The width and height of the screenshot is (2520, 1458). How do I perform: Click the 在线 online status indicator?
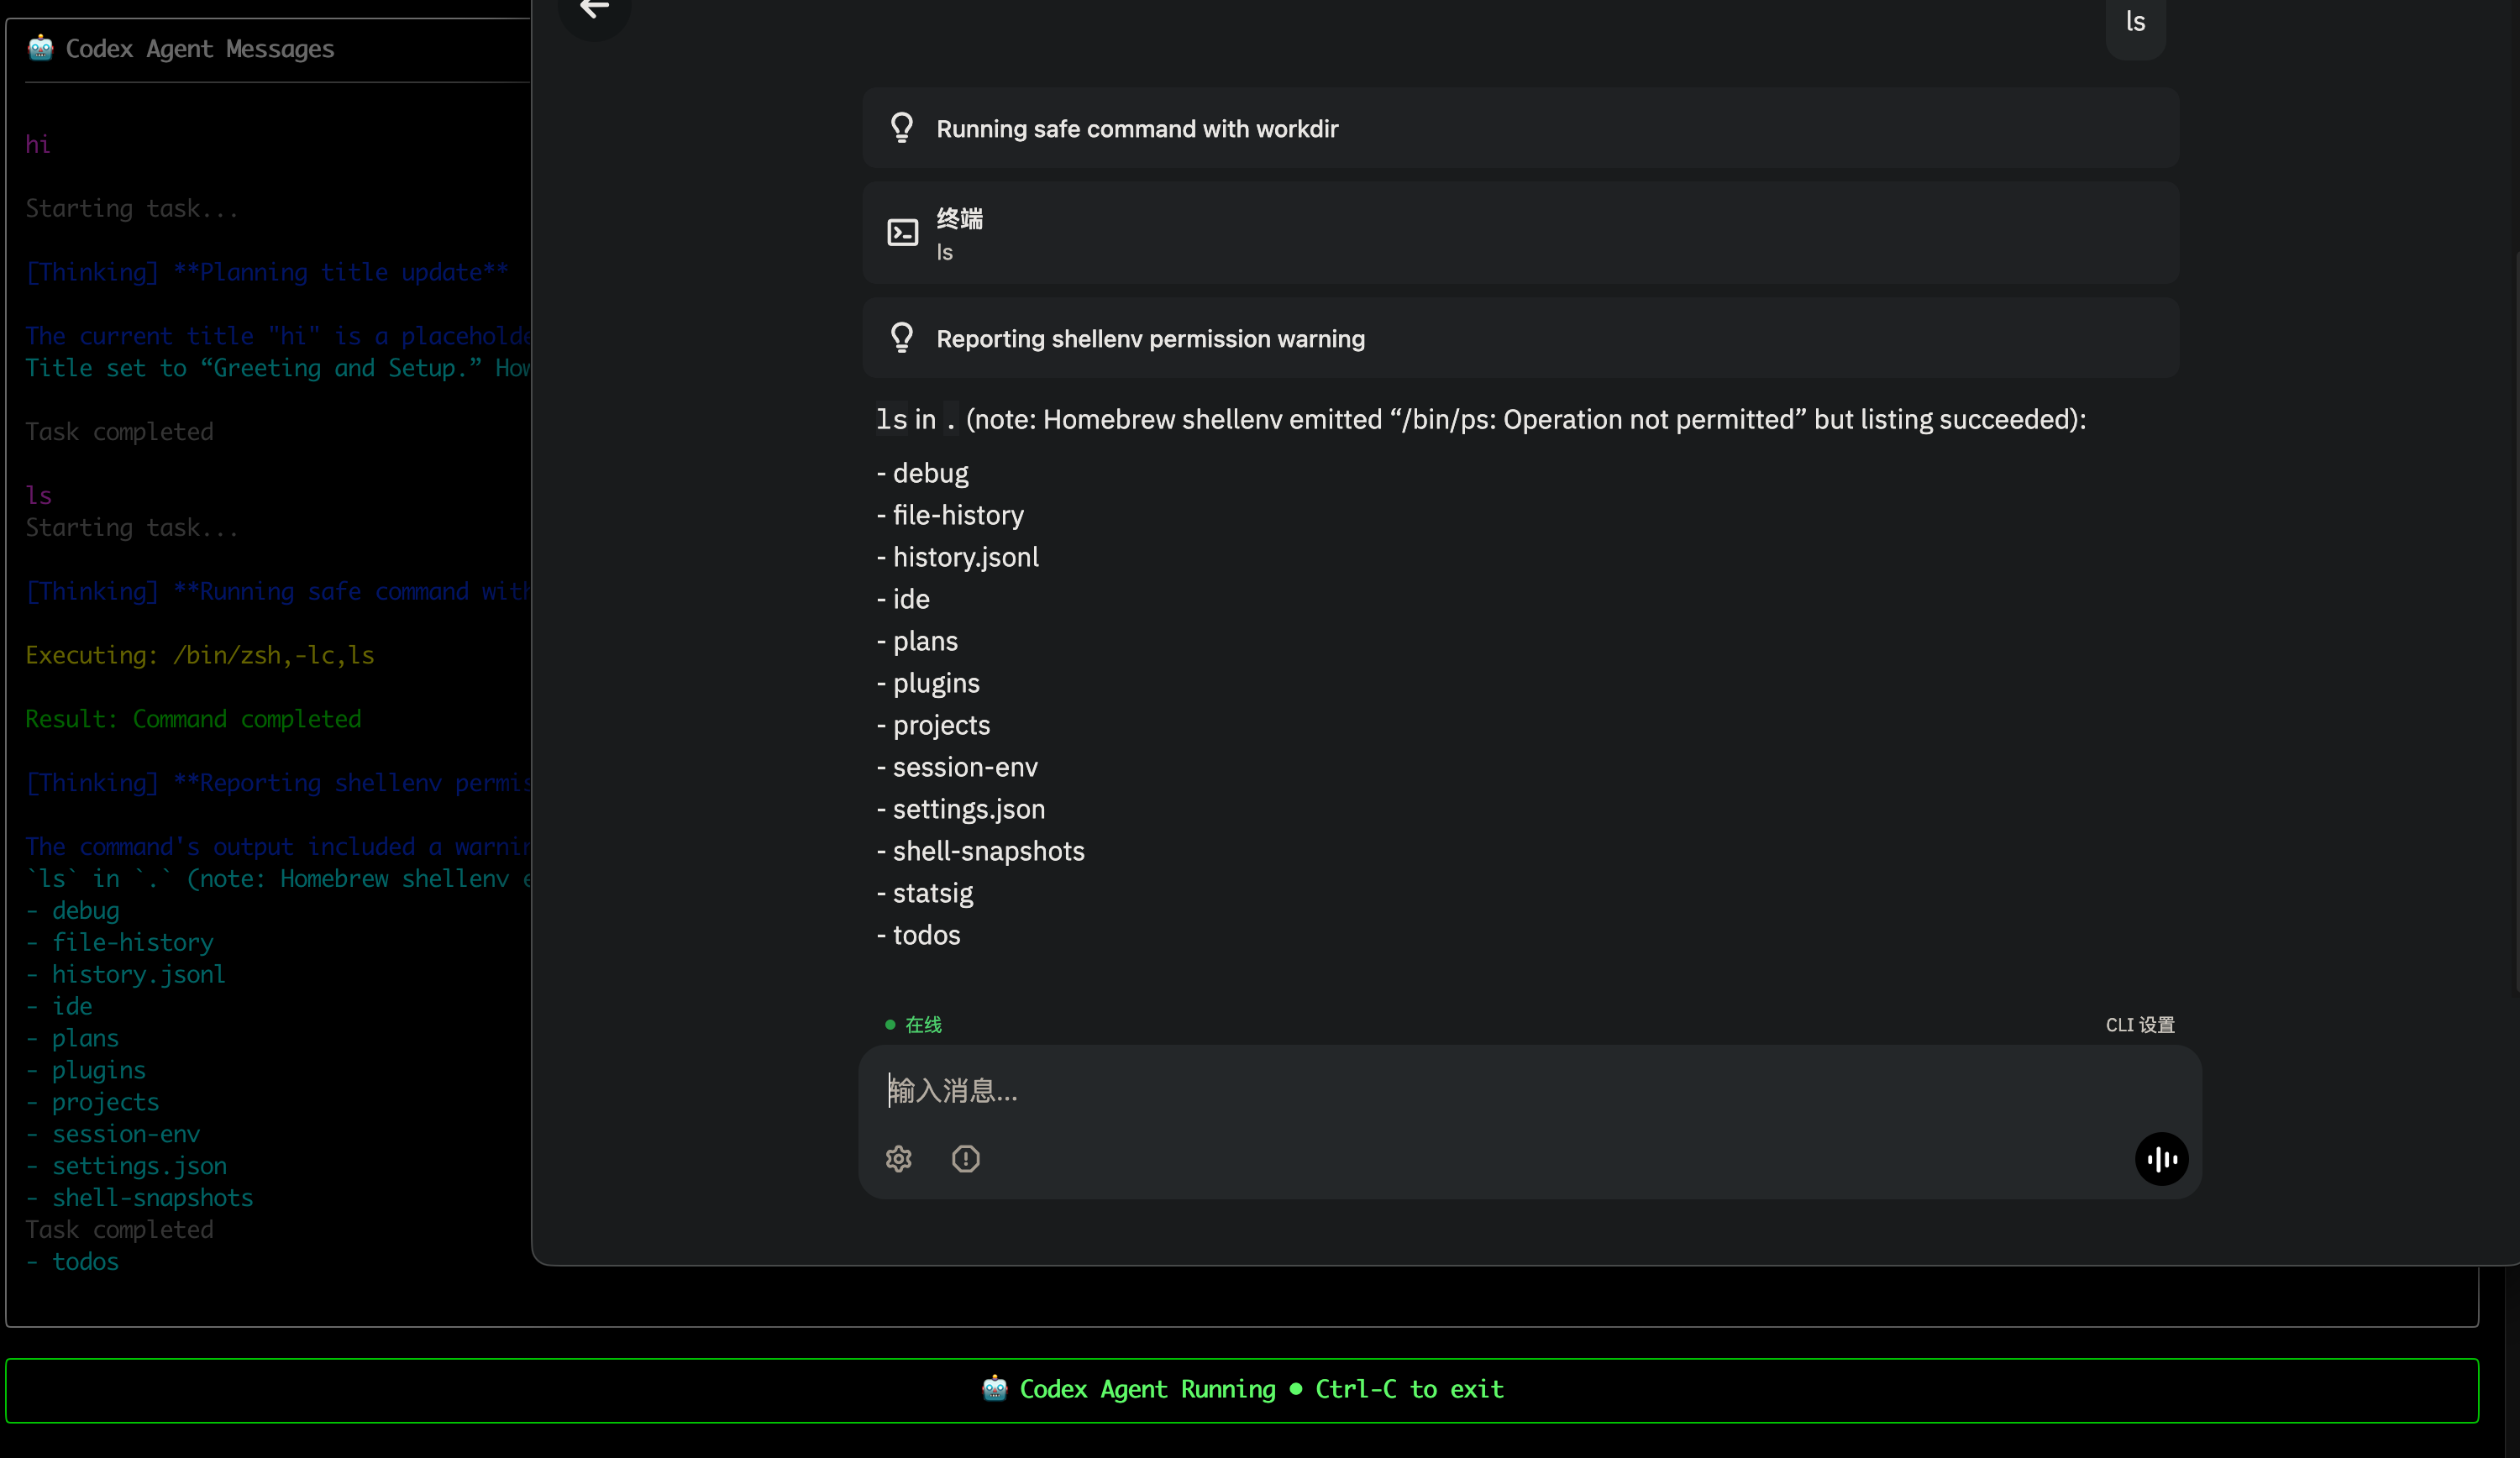pos(913,1025)
